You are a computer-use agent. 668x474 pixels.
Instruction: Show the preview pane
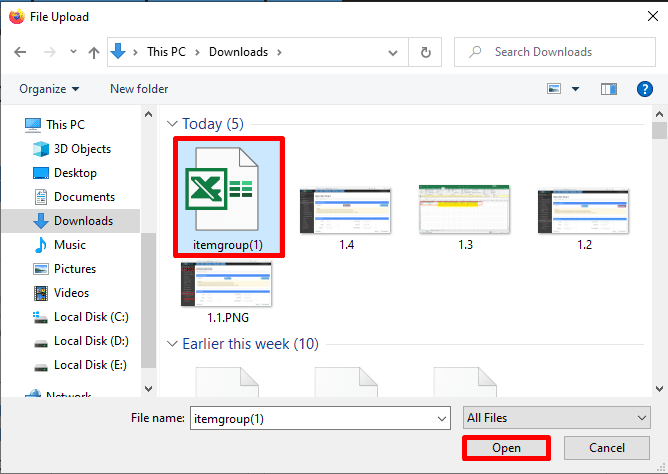point(609,89)
